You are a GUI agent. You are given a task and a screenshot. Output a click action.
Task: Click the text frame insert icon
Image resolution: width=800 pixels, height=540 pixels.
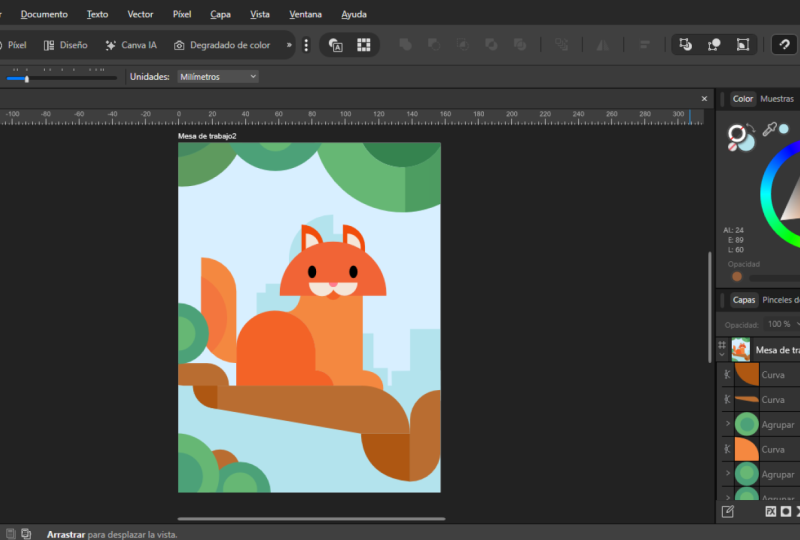click(x=335, y=45)
